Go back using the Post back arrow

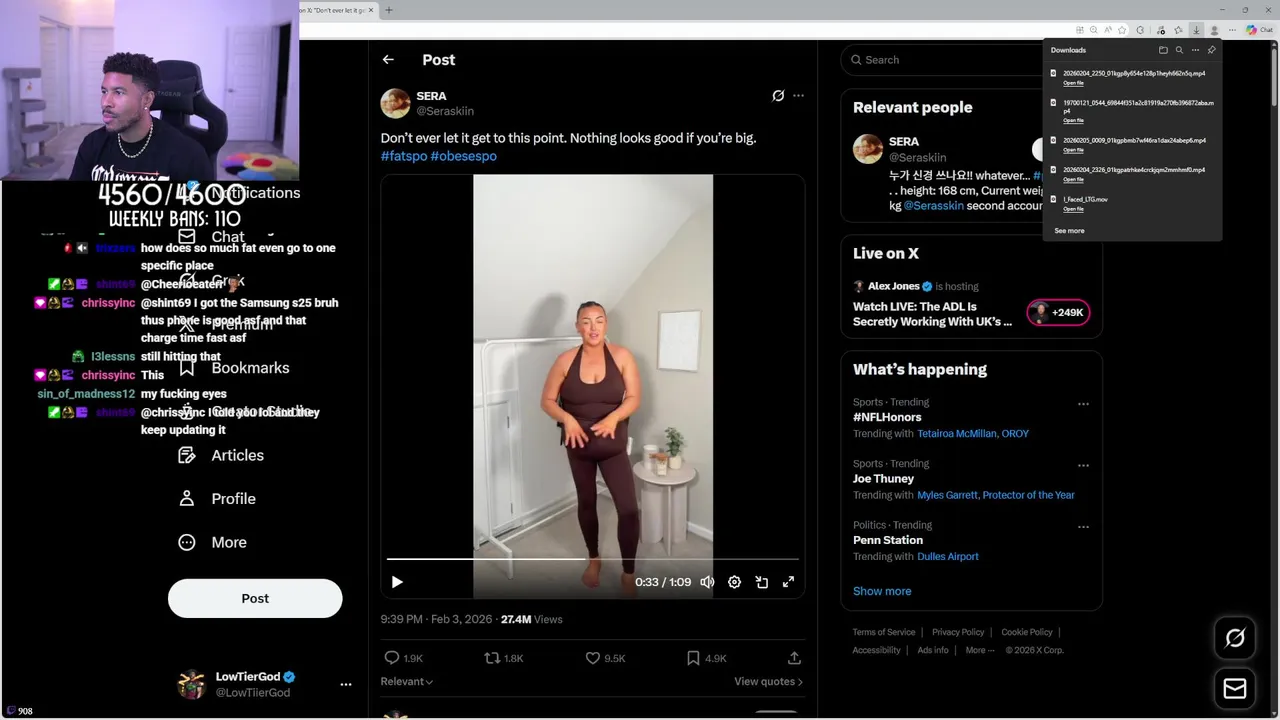coord(388,60)
